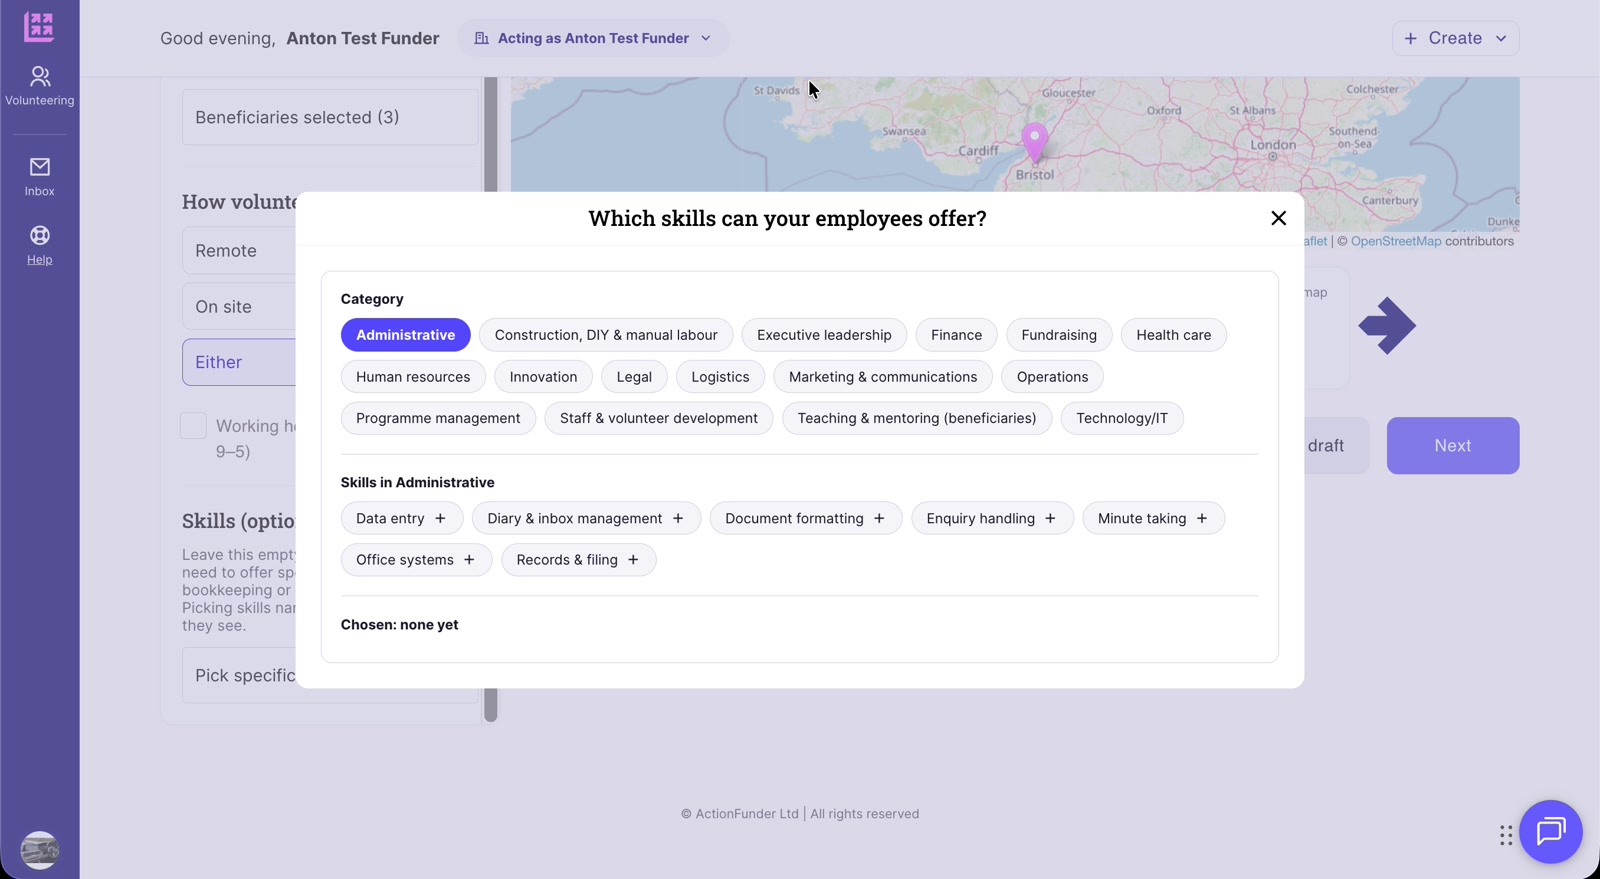Add the Records & filing skill

(579, 560)
